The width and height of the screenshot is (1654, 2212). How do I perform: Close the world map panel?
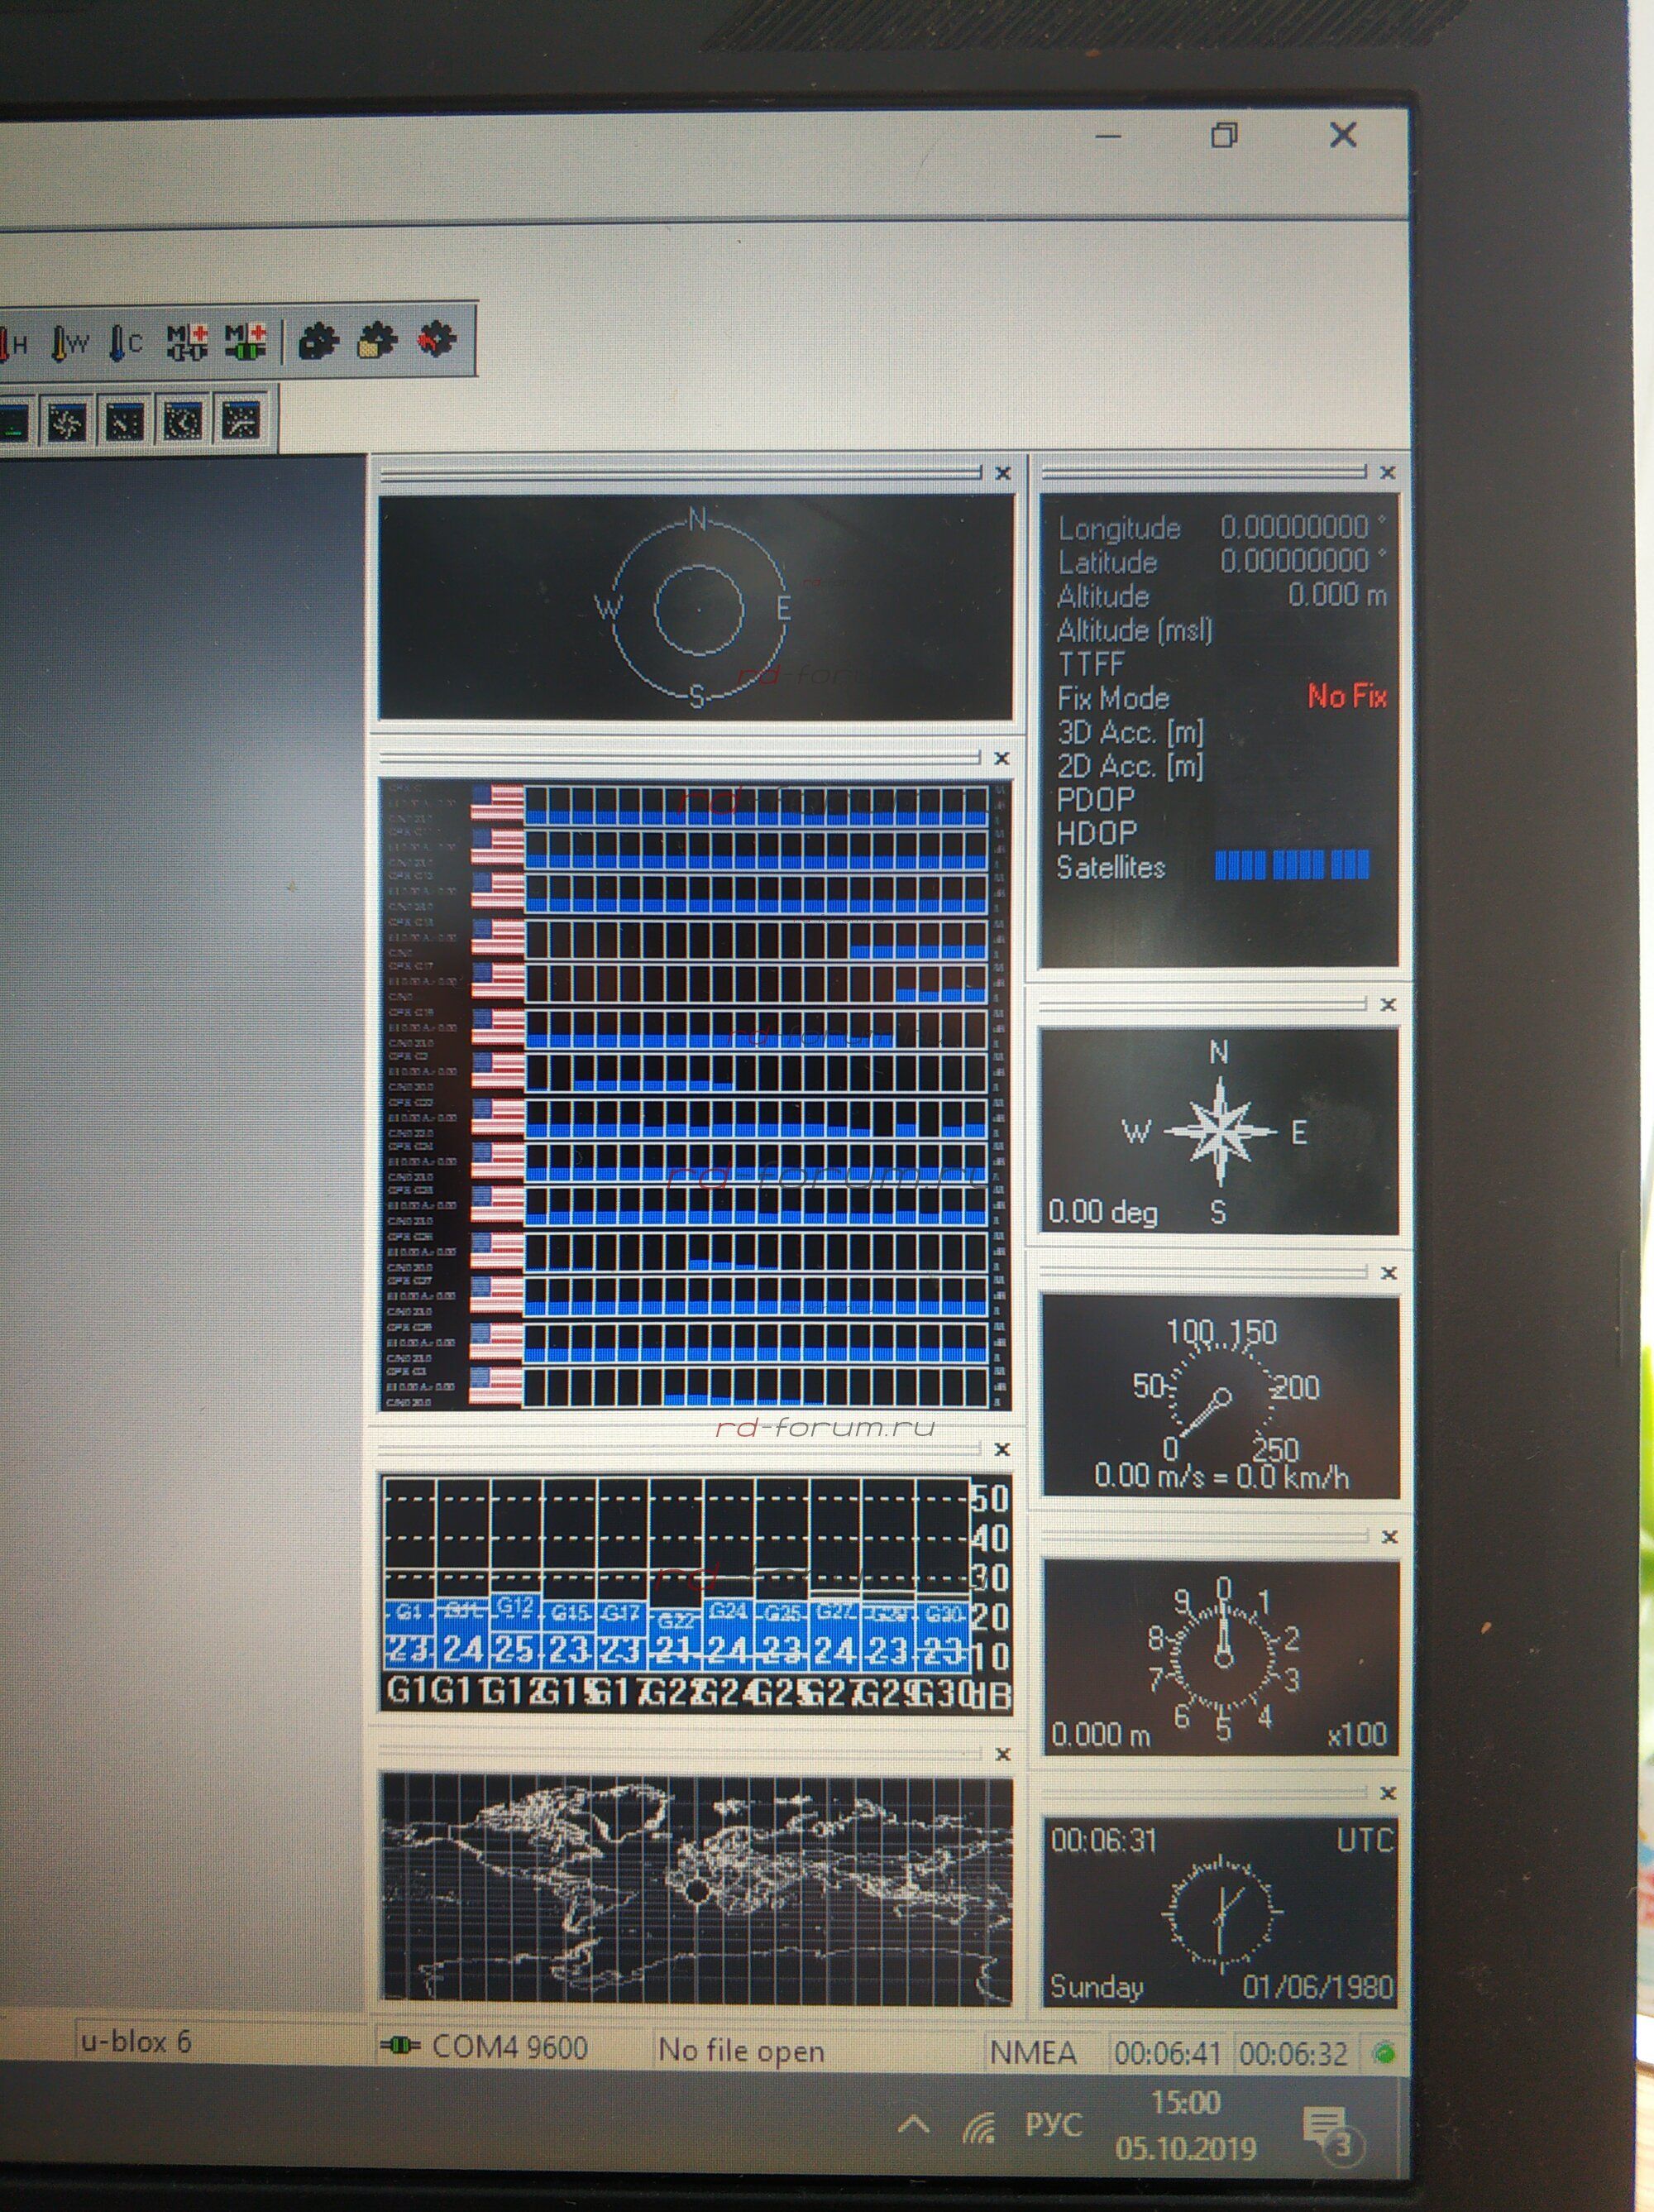click(1003, 1754)
